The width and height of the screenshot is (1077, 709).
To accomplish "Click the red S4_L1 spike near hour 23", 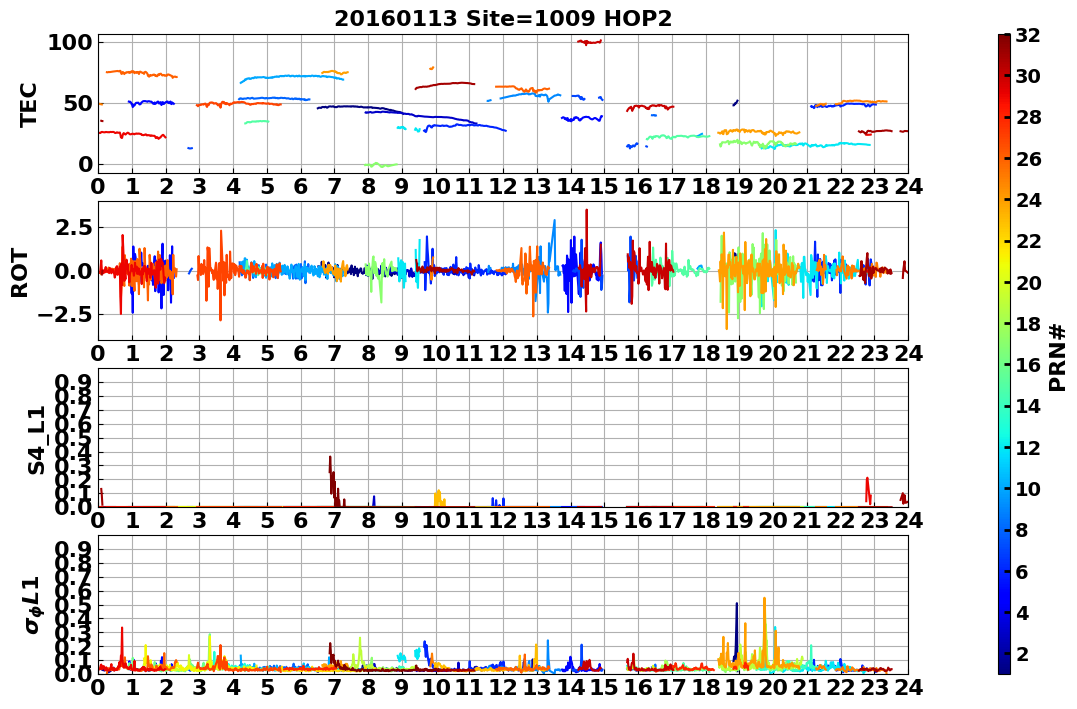I will 868,489.
